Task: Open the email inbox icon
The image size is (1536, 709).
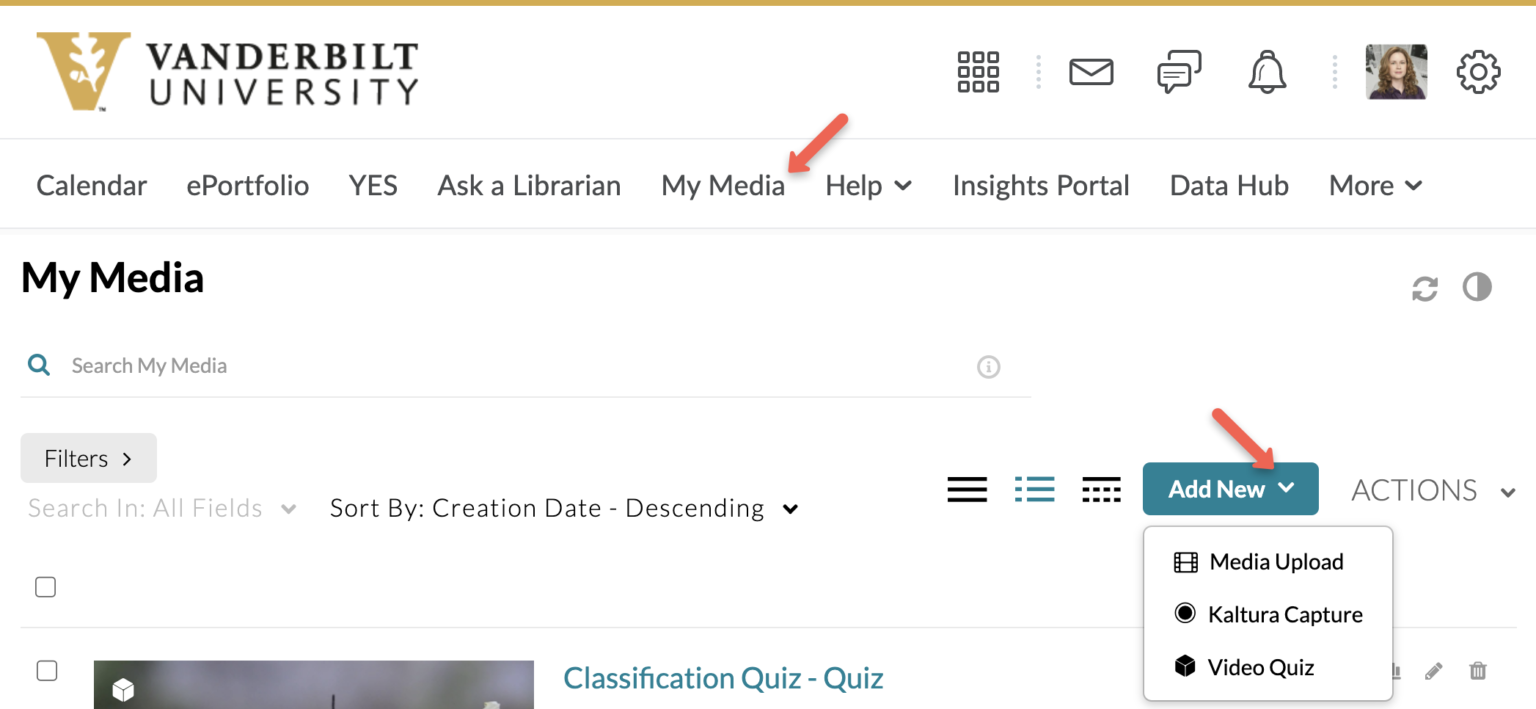Action: [1091, 71]
